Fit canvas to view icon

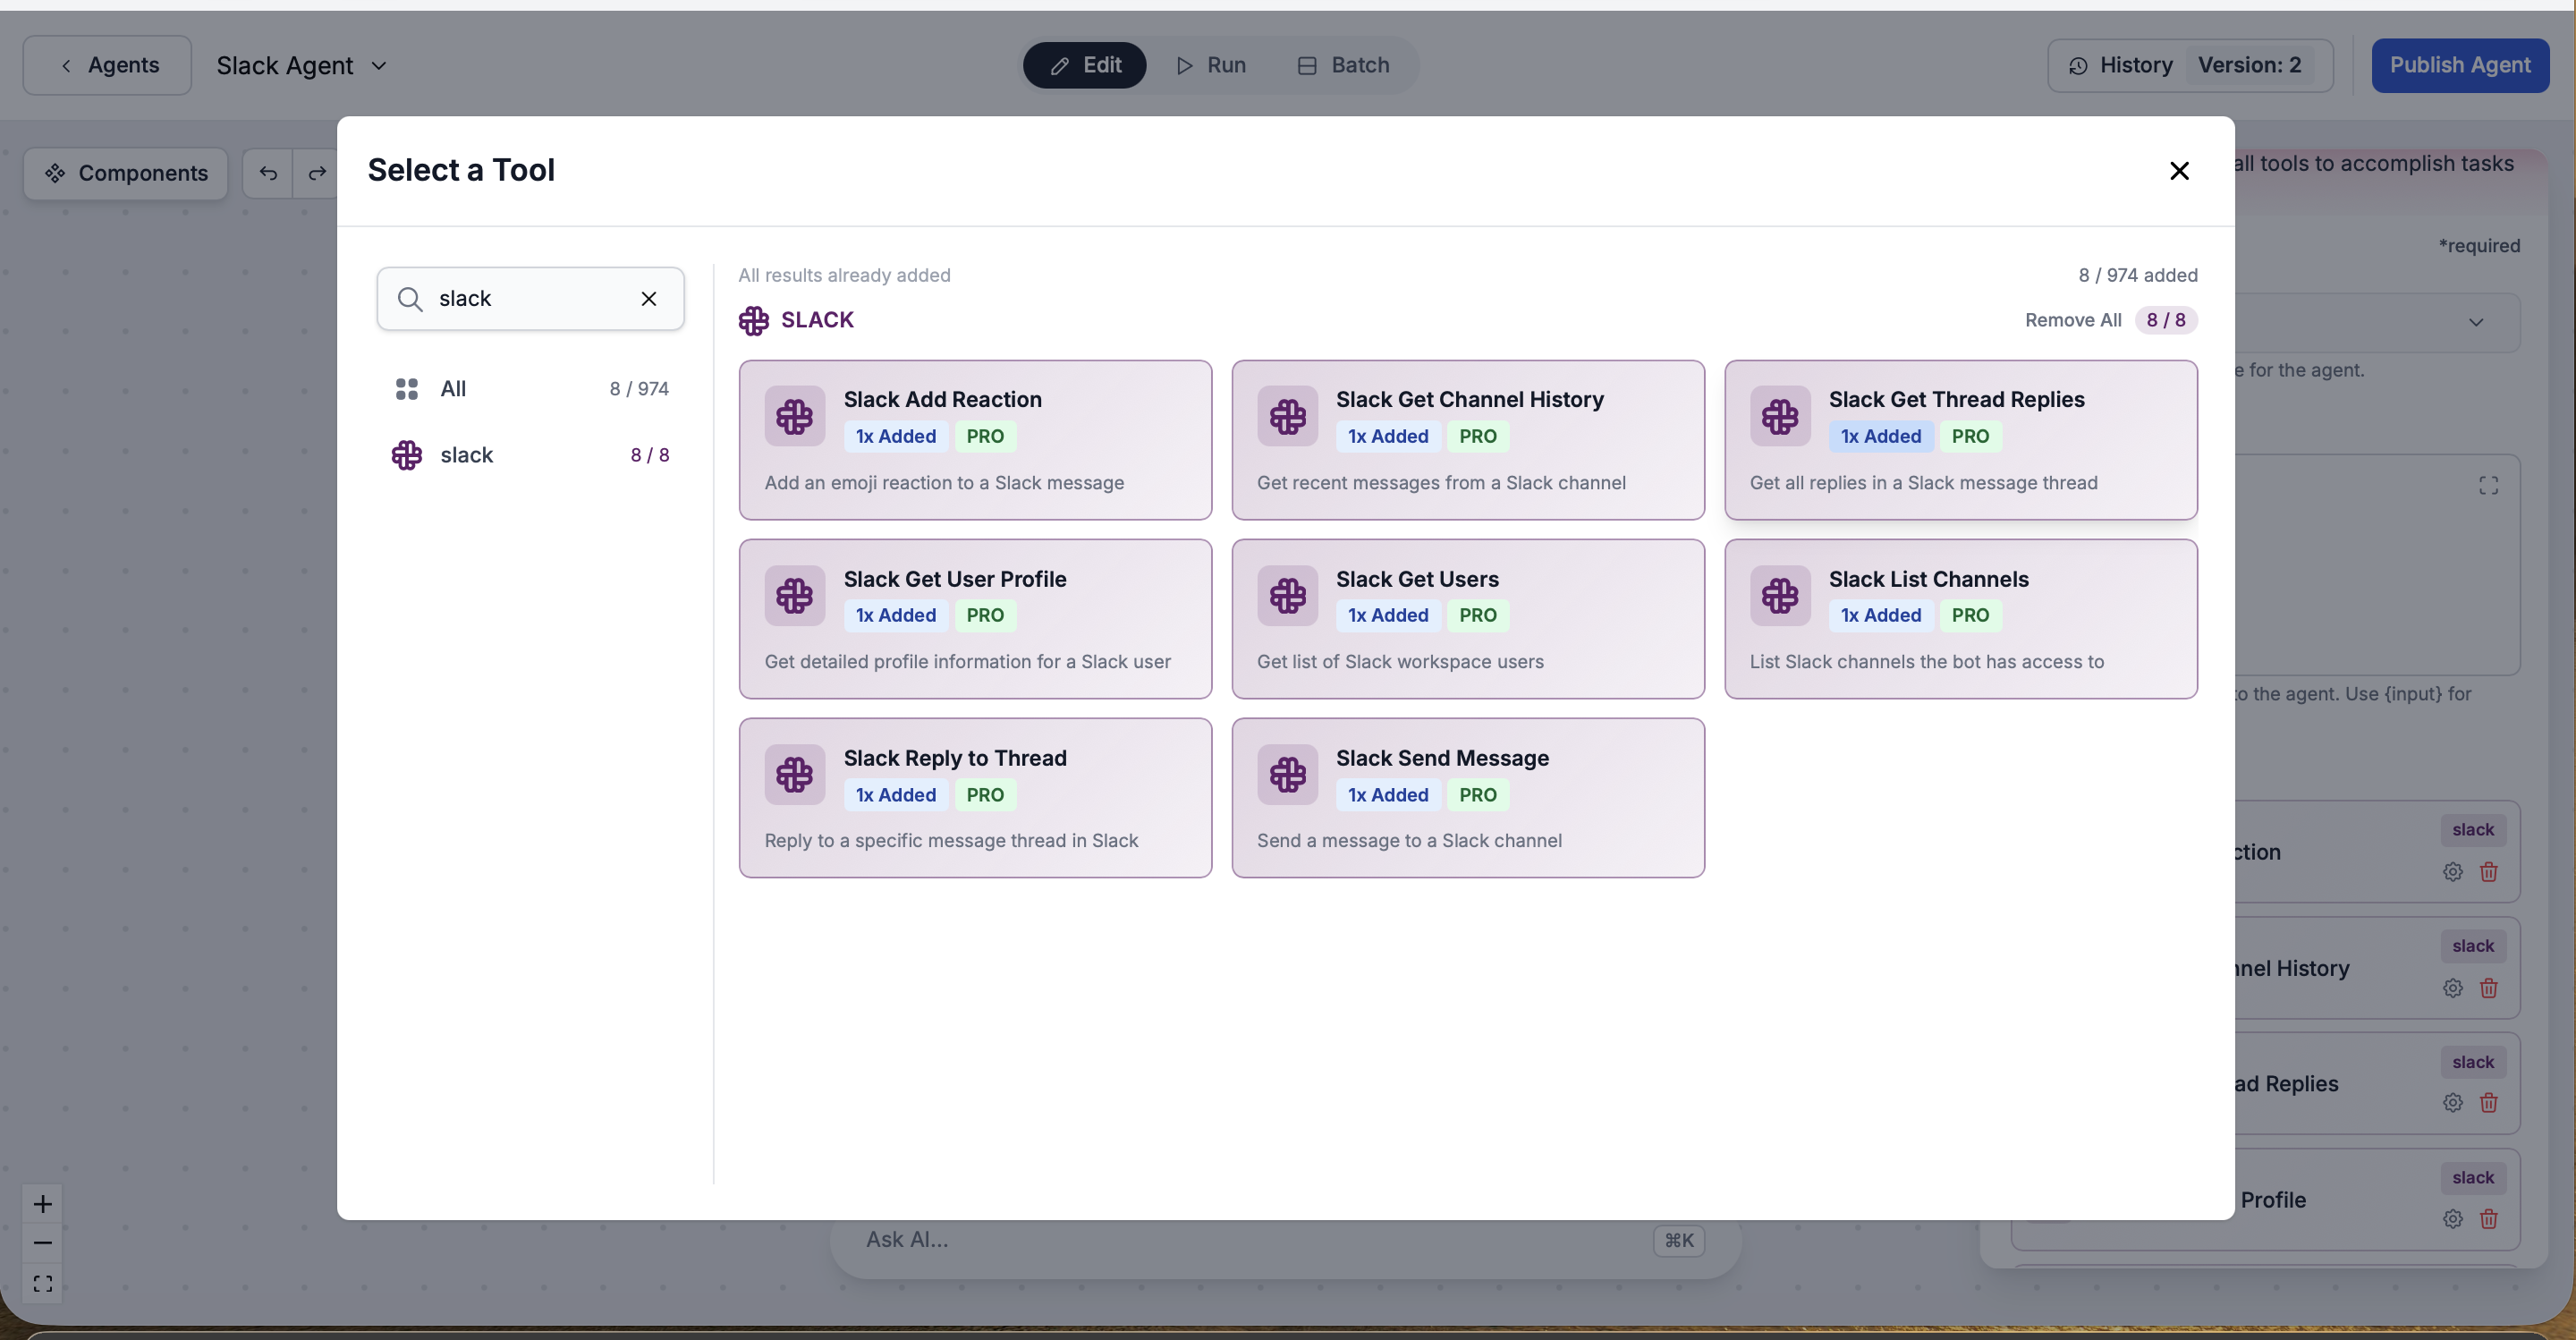coord(42,1283)
